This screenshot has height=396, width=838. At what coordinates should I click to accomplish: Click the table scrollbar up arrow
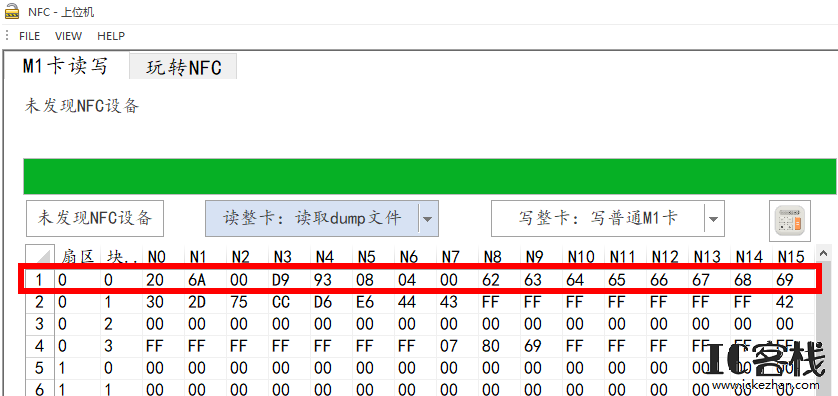823,255
